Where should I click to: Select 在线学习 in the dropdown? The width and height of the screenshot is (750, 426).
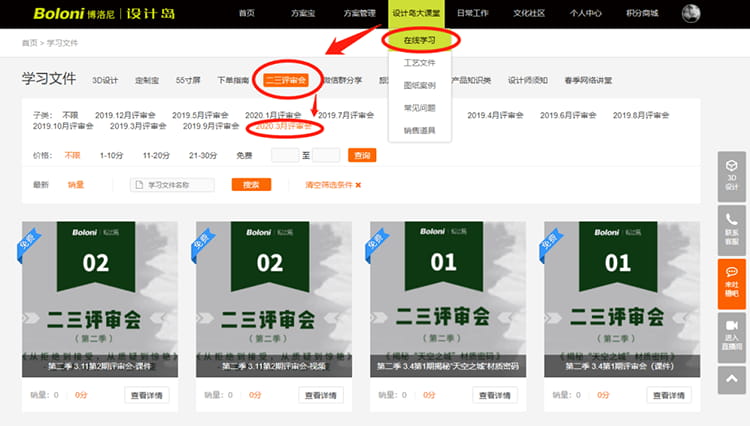click(419, 40)
